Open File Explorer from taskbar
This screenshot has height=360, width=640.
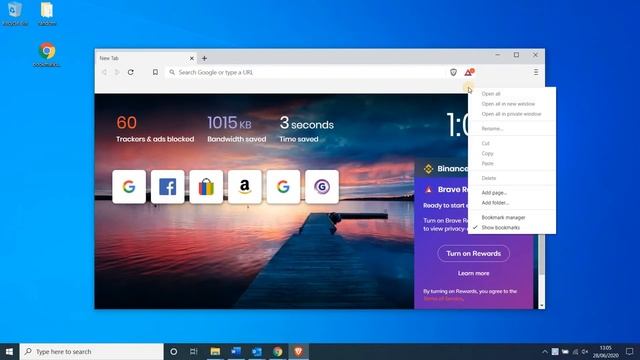coord(215,351)
